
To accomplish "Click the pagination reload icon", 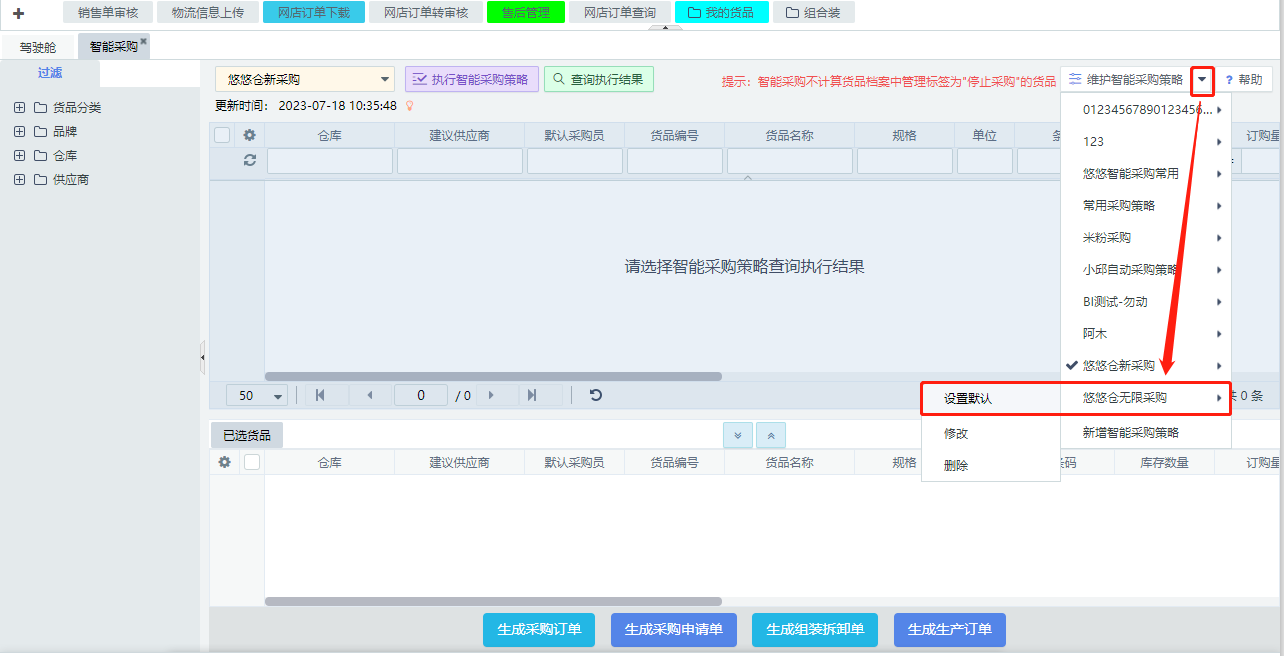I will [596, 395].
